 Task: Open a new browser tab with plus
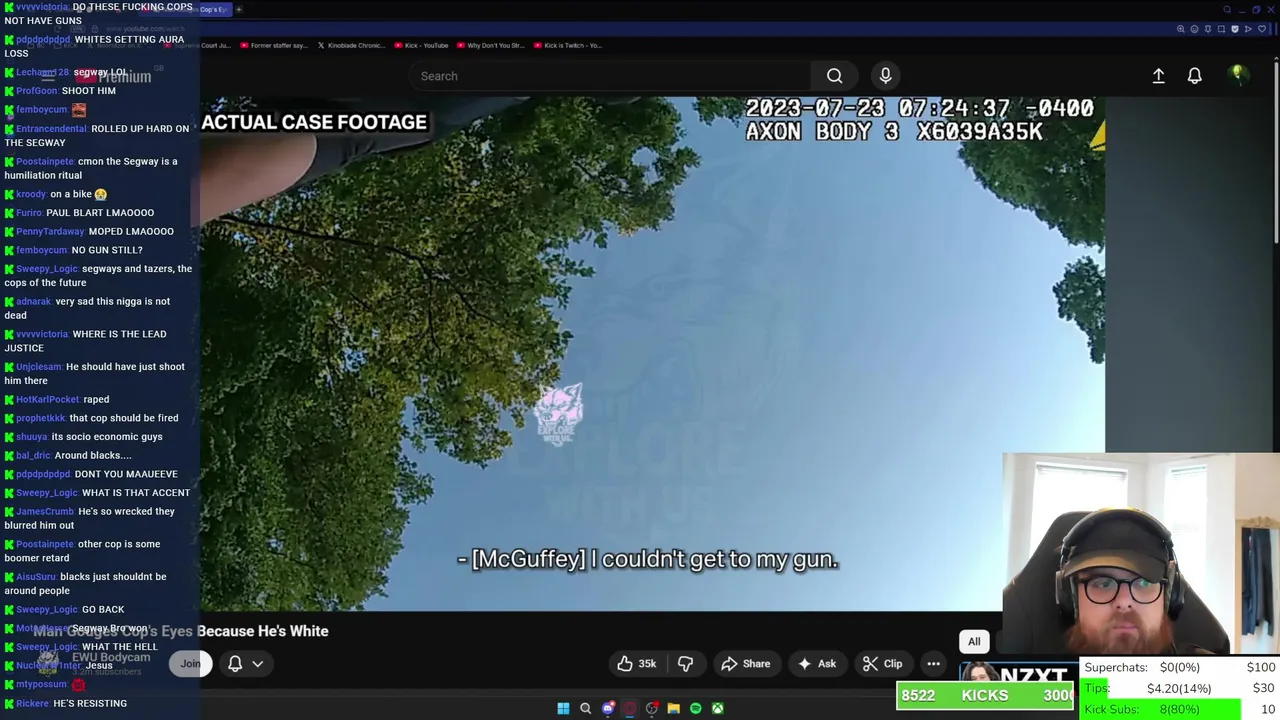coord(238,9)
